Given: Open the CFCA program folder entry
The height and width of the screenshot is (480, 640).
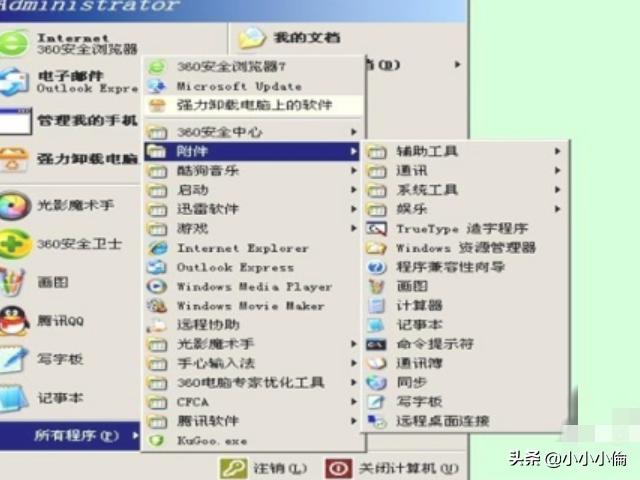Looking at the screenshot, I should pyautogui.click(x=252, y=402).
